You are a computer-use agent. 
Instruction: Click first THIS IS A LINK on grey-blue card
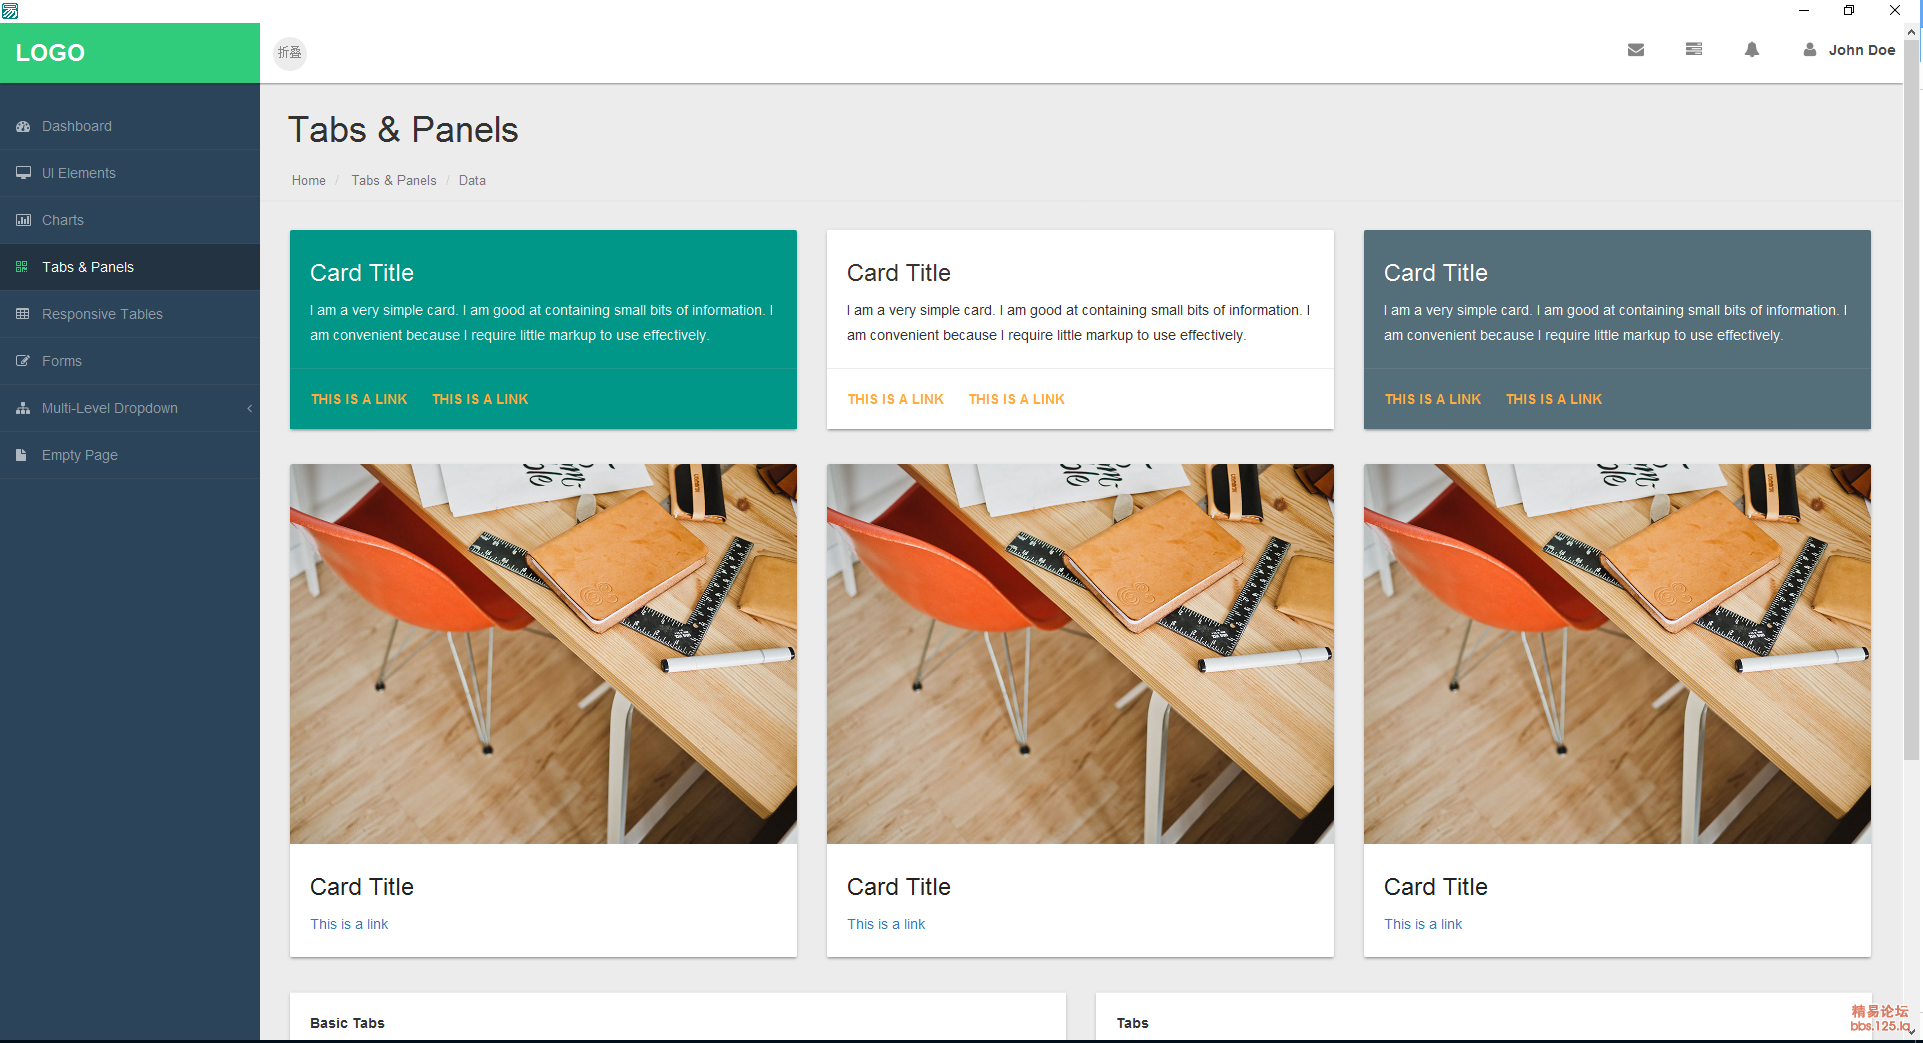[1433, 399]
